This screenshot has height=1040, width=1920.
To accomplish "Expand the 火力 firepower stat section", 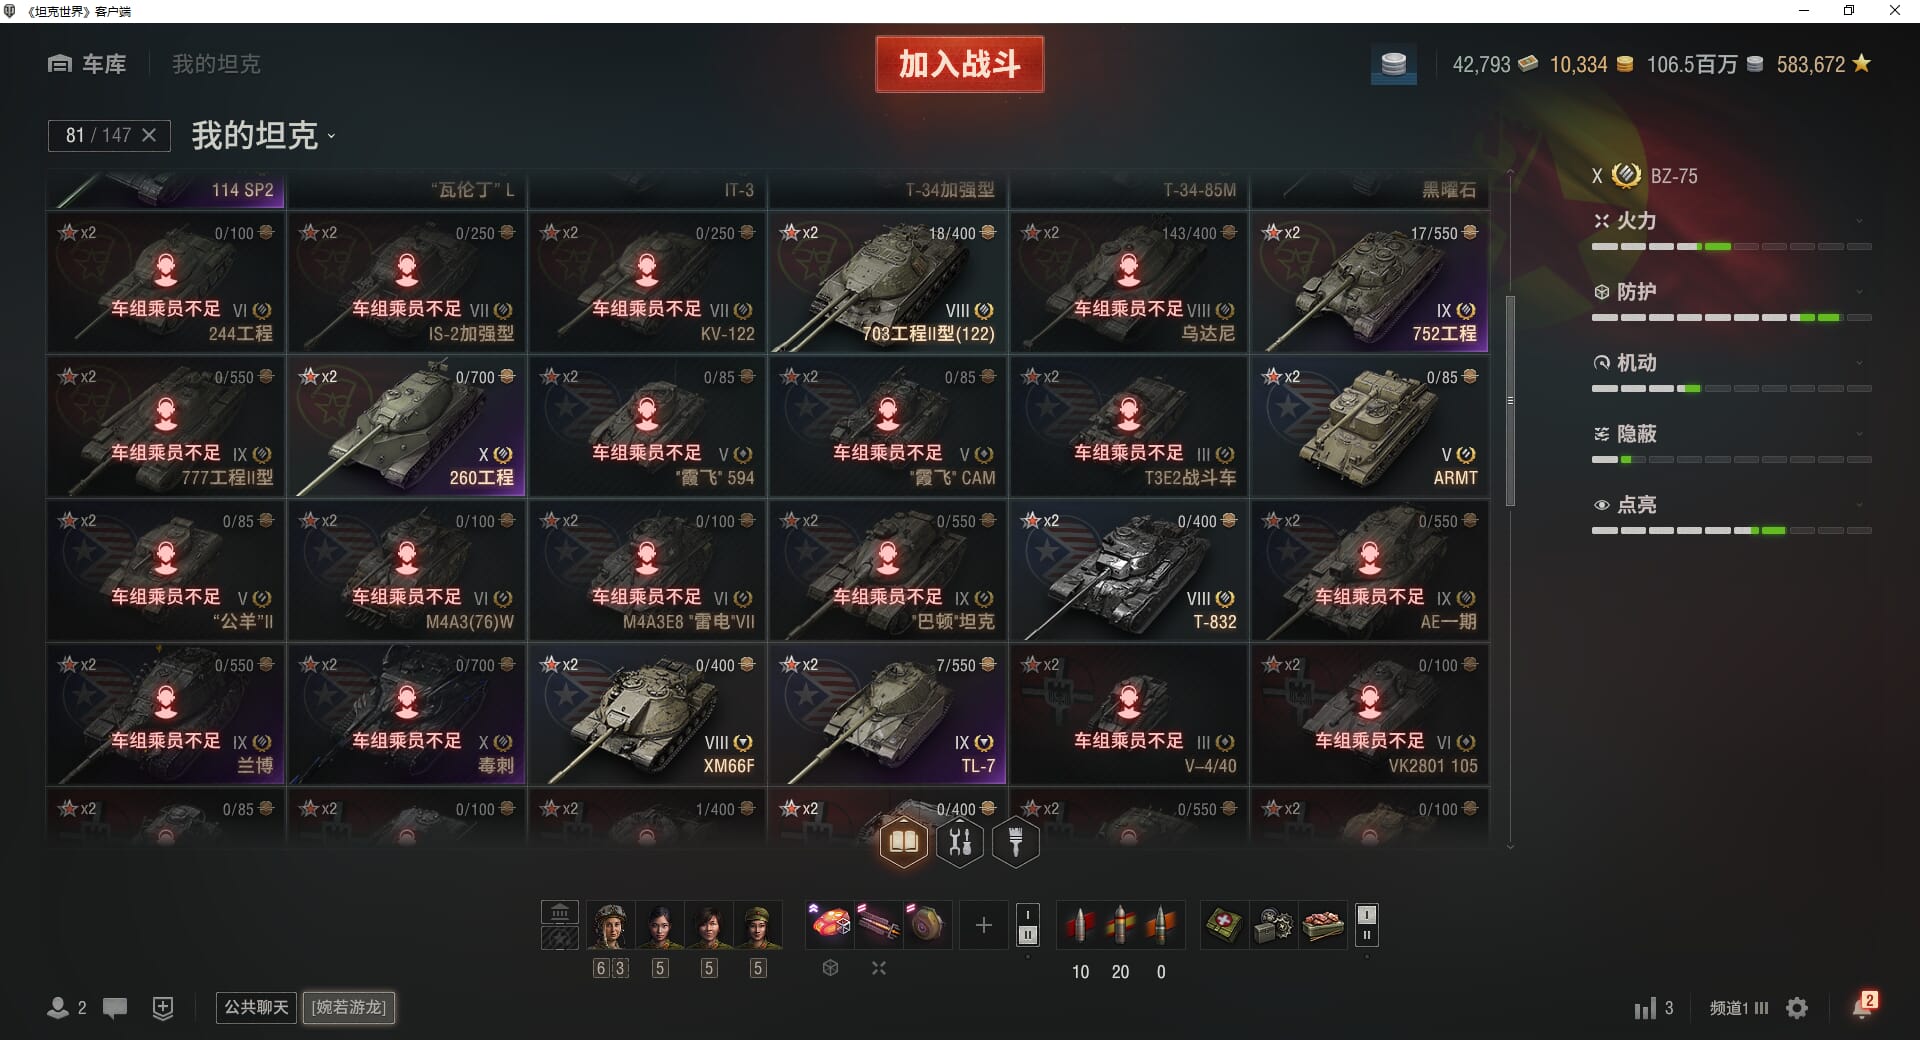I will pos(1731,221).
